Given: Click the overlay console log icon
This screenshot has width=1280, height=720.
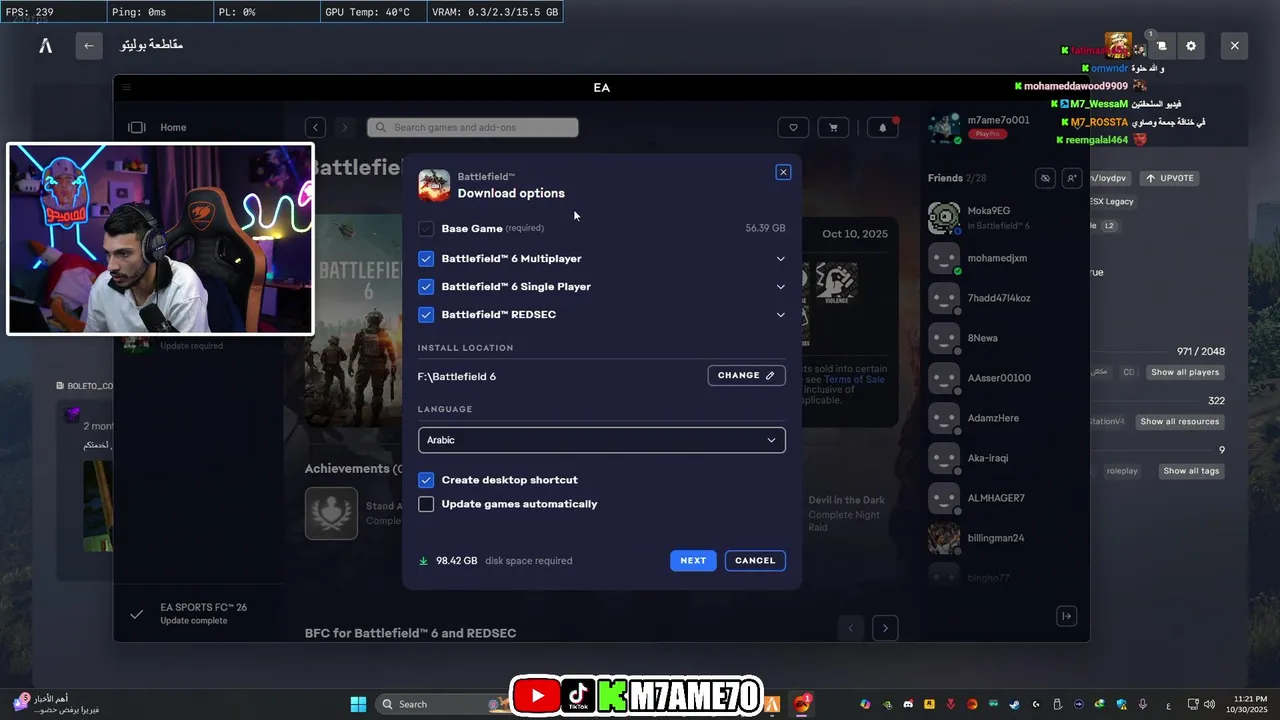Looking at the screenshot, I should coord(1161,46).
